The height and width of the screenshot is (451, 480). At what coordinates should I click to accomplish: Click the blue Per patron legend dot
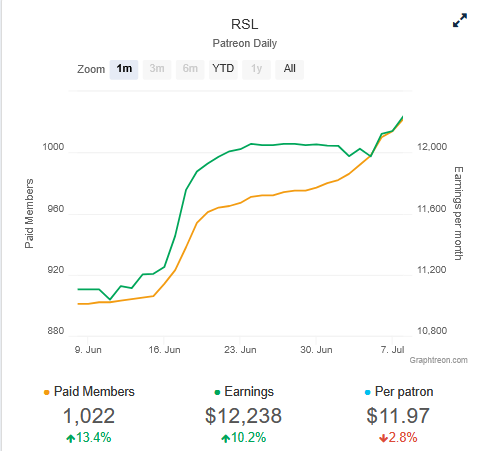tap(368, 393)
